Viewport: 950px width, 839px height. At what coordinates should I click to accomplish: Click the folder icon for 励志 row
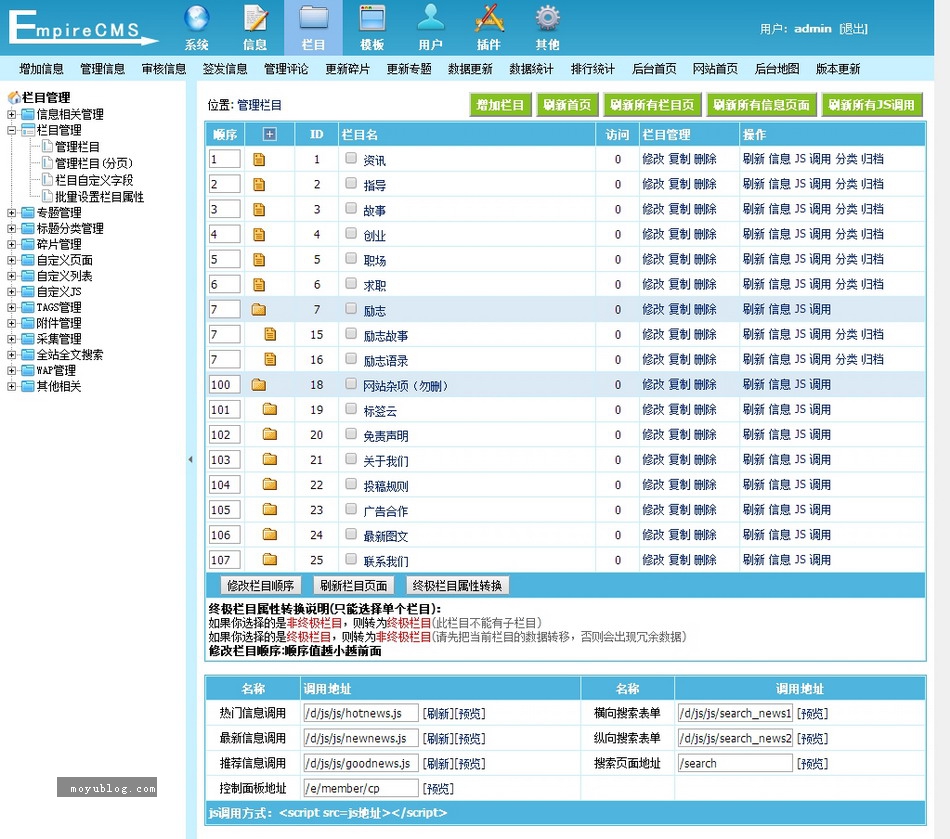tap(259, 310)
